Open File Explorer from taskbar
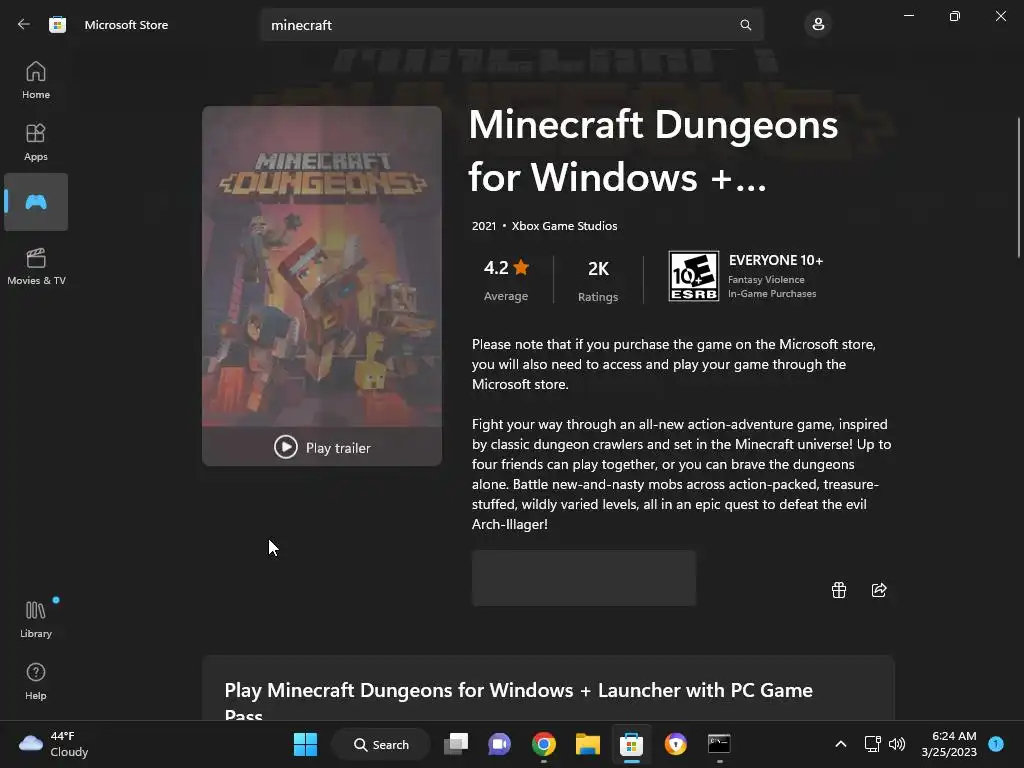Screen dimensions: 1024x768 tap(587, 744)
